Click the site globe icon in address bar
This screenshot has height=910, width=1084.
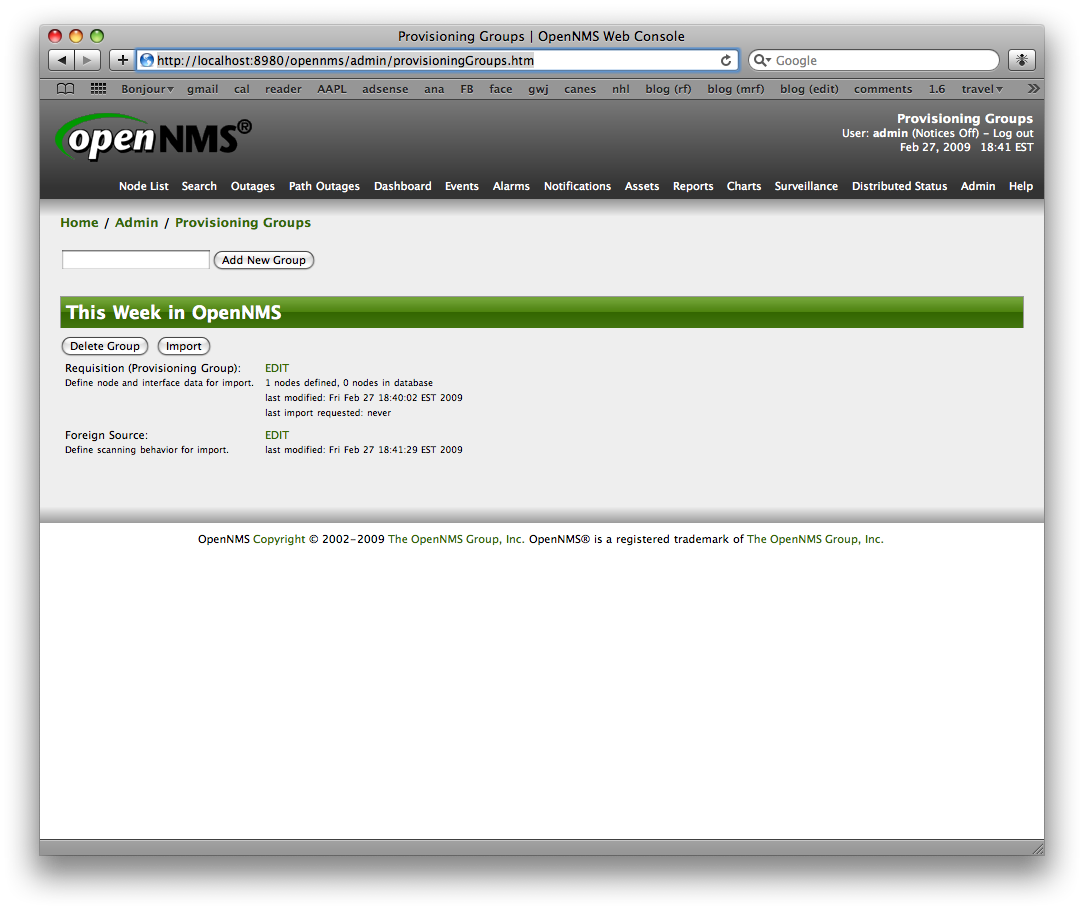coord(147,60)
